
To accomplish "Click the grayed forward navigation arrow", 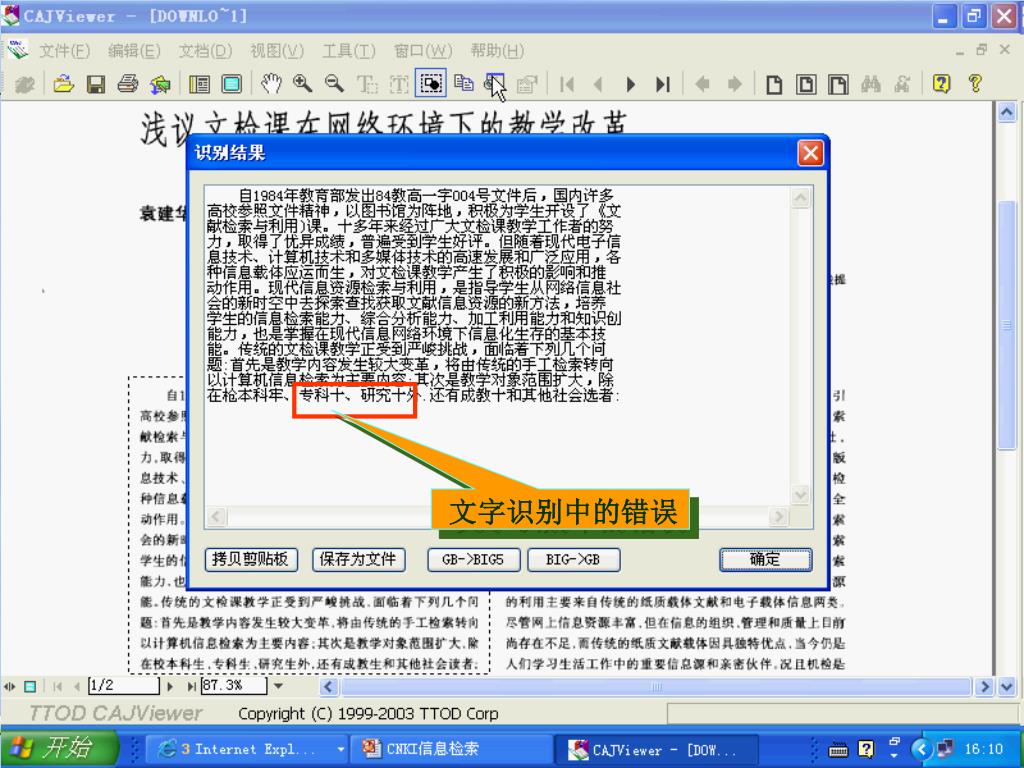I will [x=735, y=84].
